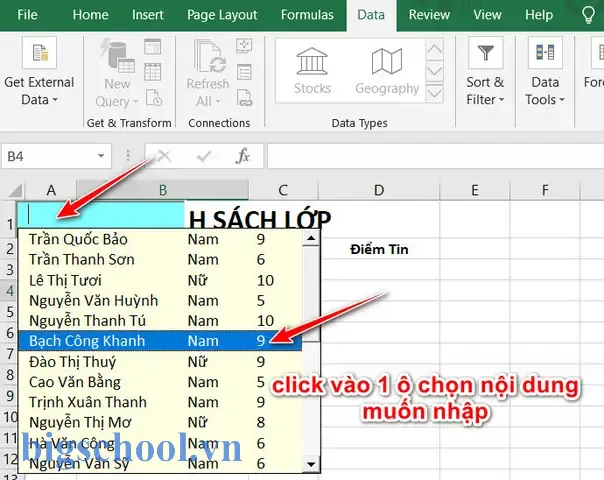604x480 pixels.
Task: Open the Review ribbon tab
Action: (429, 15)
